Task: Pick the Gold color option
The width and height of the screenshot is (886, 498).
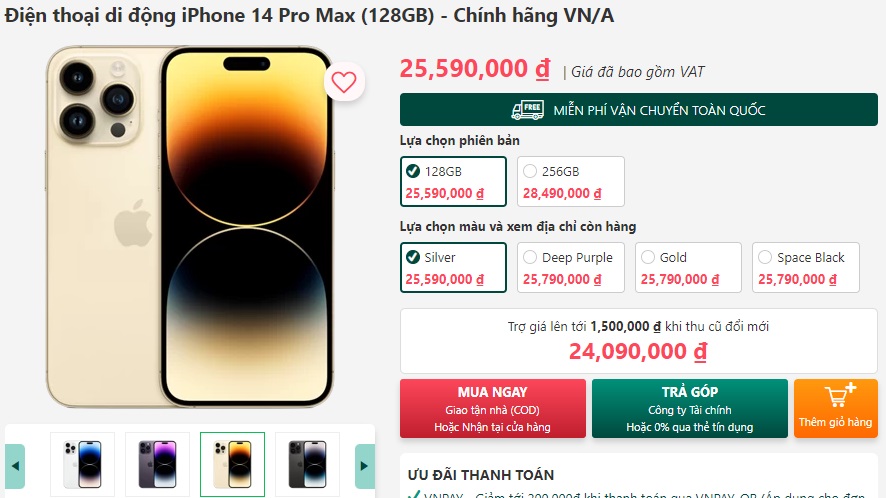Action: (x=688, y=267)
